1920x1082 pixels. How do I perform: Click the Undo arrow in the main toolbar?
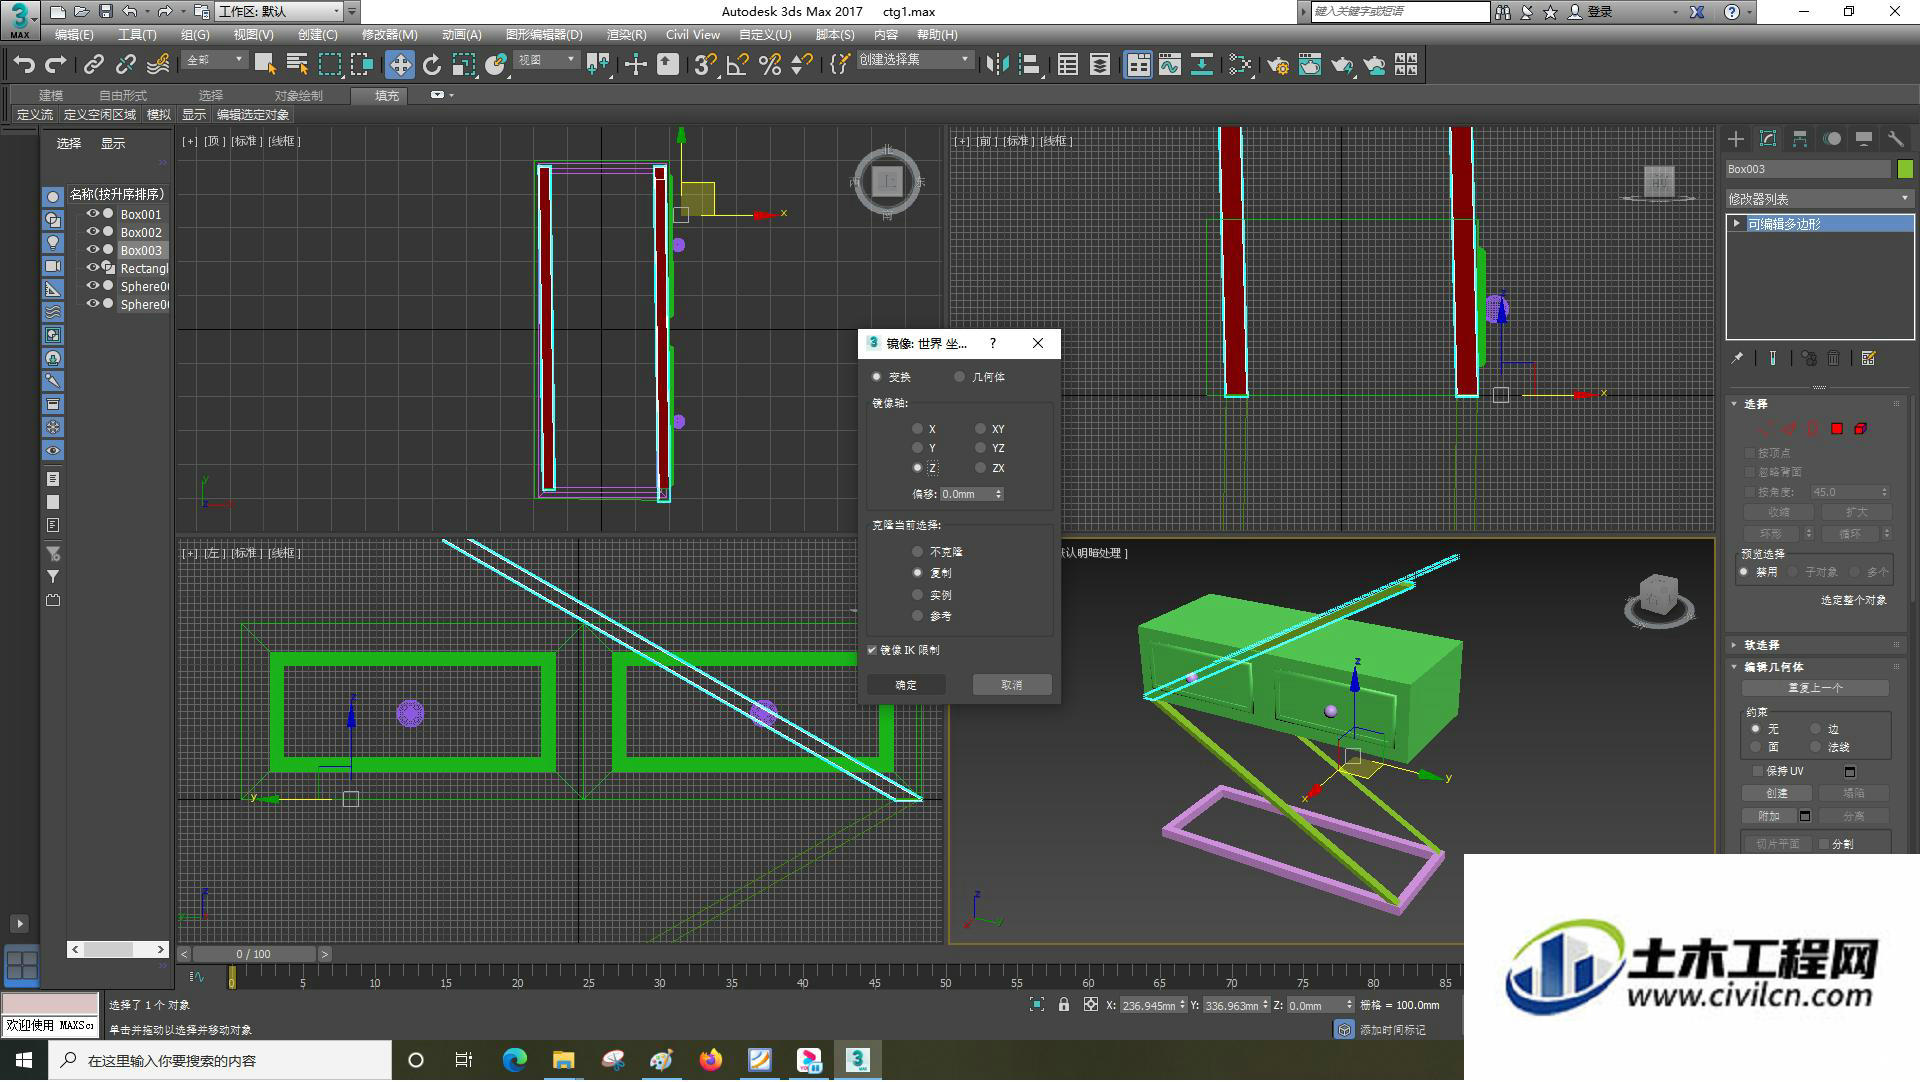tap(24, 65)
